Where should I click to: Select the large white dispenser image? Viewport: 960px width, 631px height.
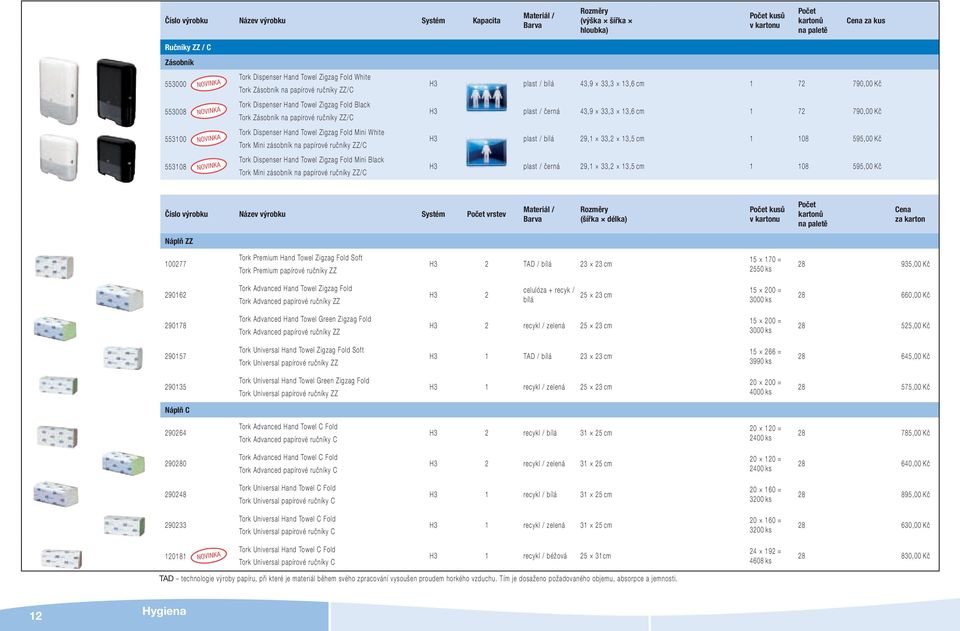(x=59, y=91)
